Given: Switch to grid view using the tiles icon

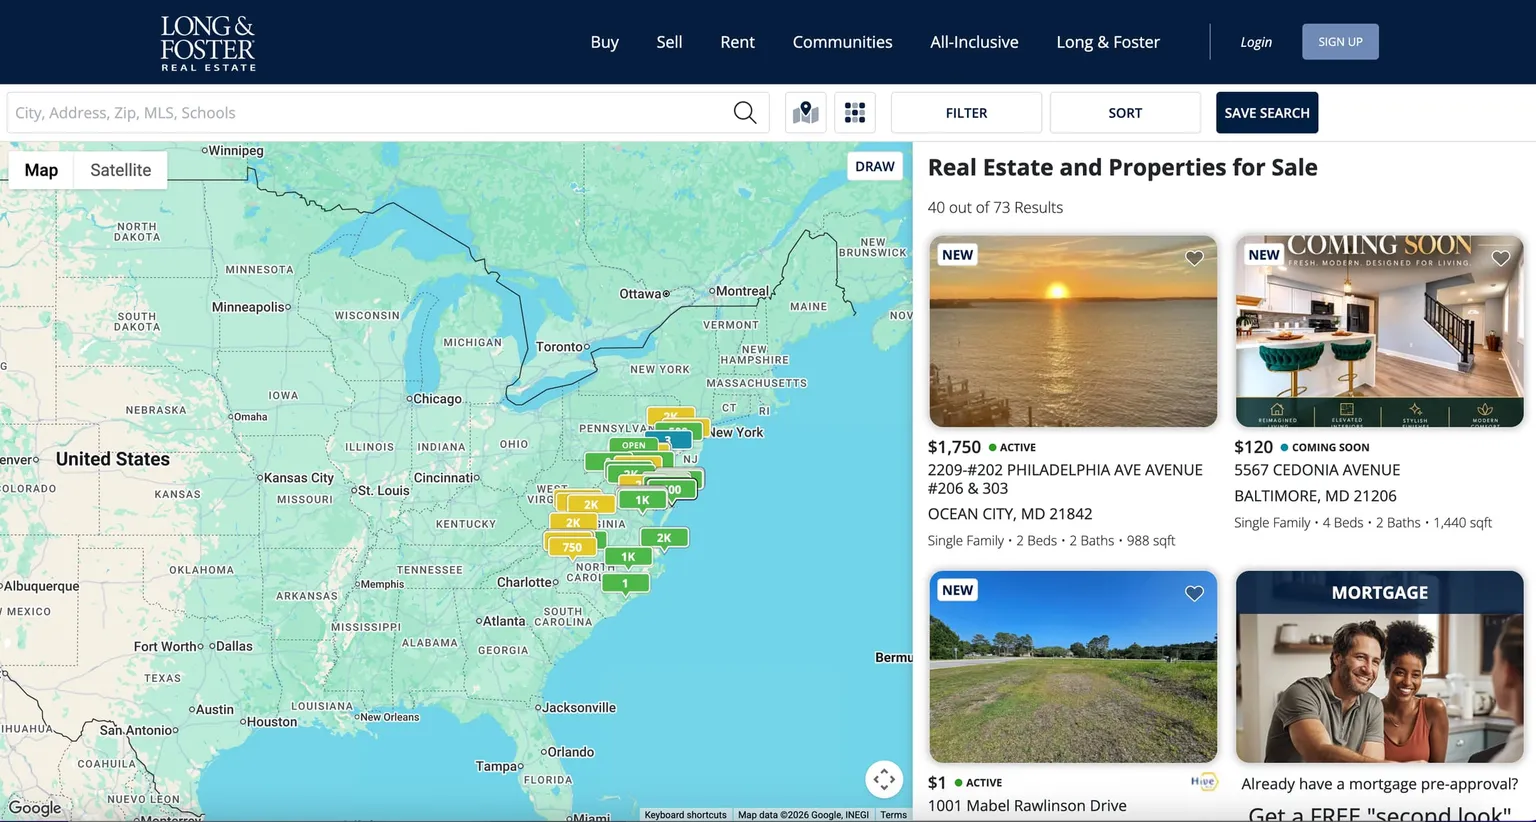Looking at the screenshot, I should tap(855, 113).
